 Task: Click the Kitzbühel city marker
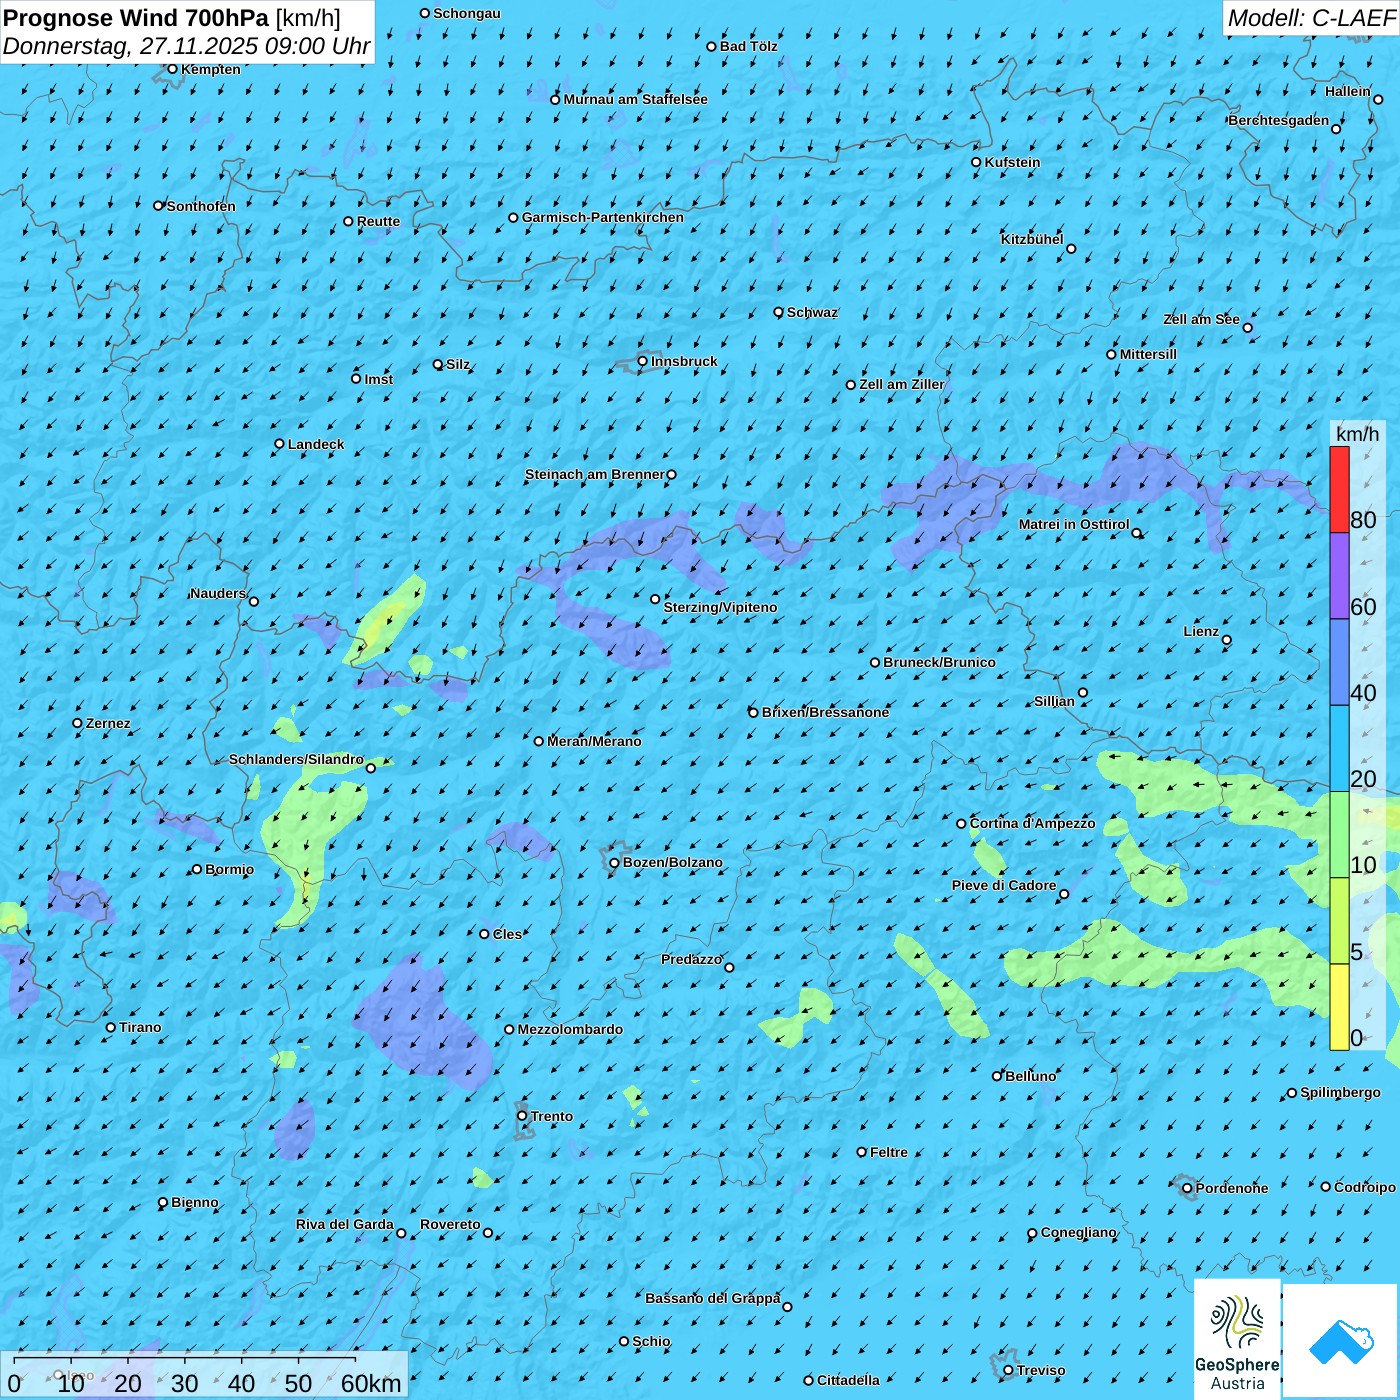pyautogui.click(x=1071, y=249)
